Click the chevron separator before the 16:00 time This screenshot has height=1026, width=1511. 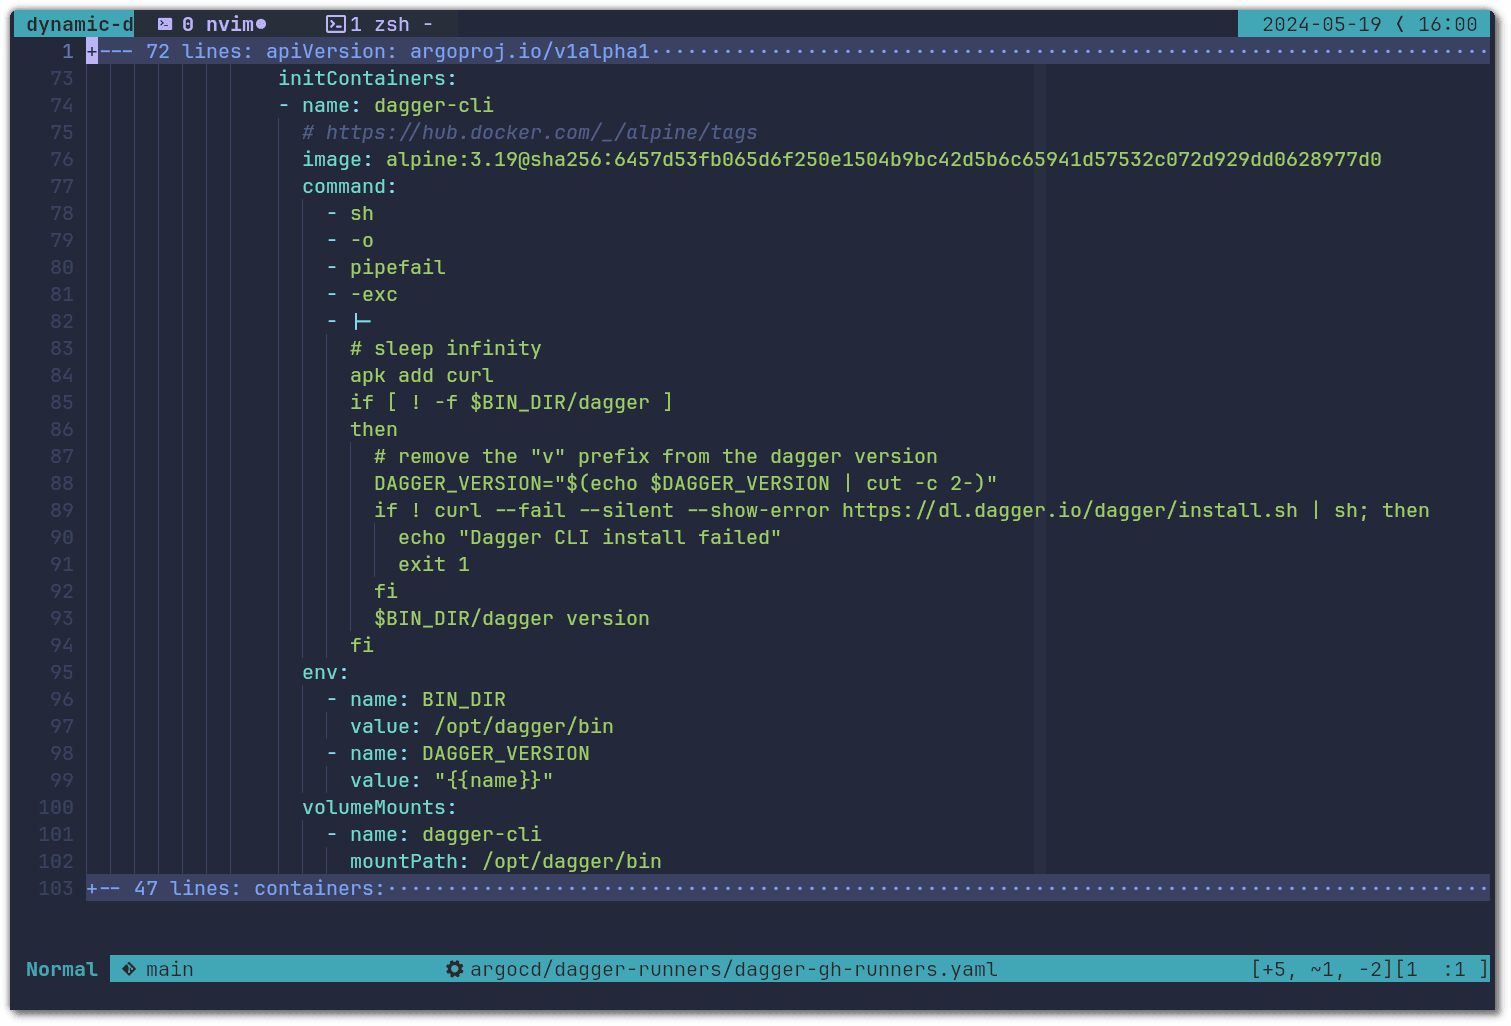pos(1399,24)
